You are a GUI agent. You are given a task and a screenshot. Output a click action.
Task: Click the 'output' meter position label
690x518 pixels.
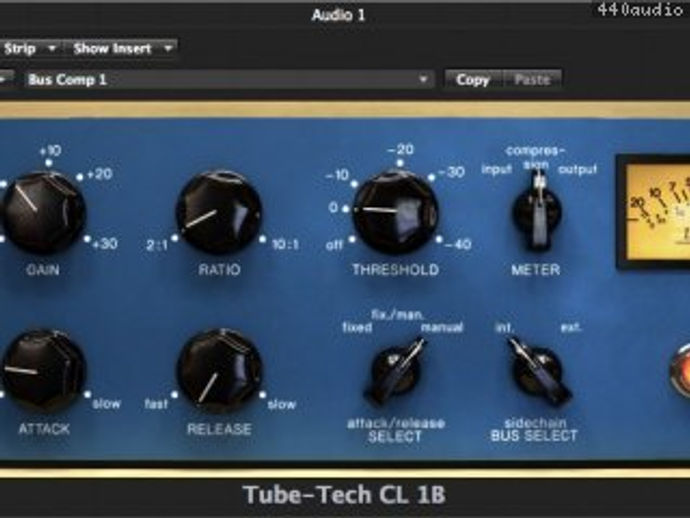(577, 169)
